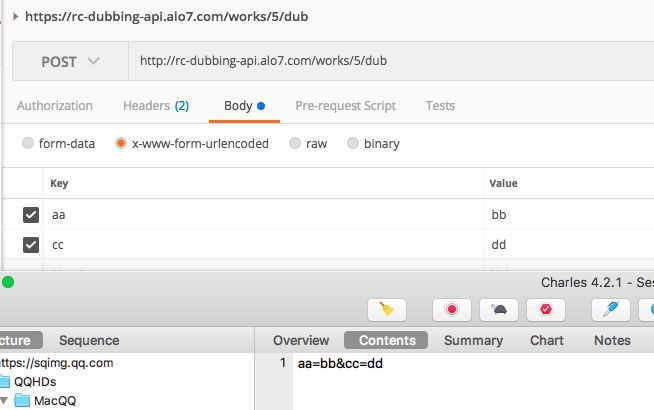The image size is (654, 410).
Task: Click the aa=bb&cc=dd body text in Charles
Action: (x=340, y=363)
